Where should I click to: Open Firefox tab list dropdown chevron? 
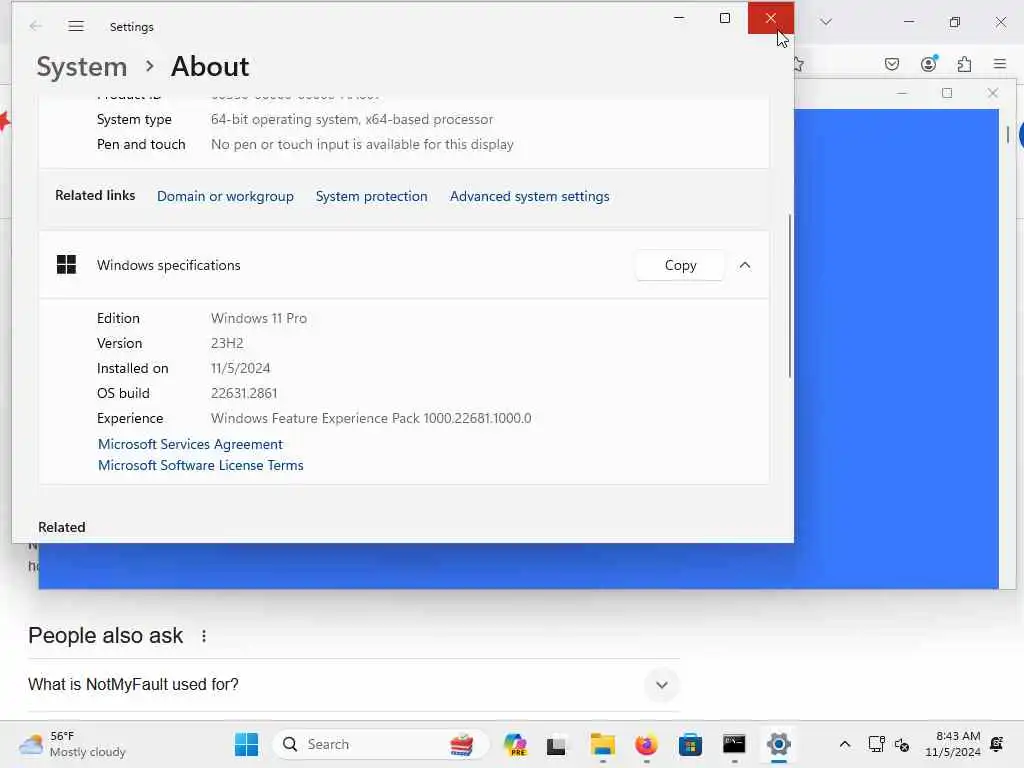point(826,22)
